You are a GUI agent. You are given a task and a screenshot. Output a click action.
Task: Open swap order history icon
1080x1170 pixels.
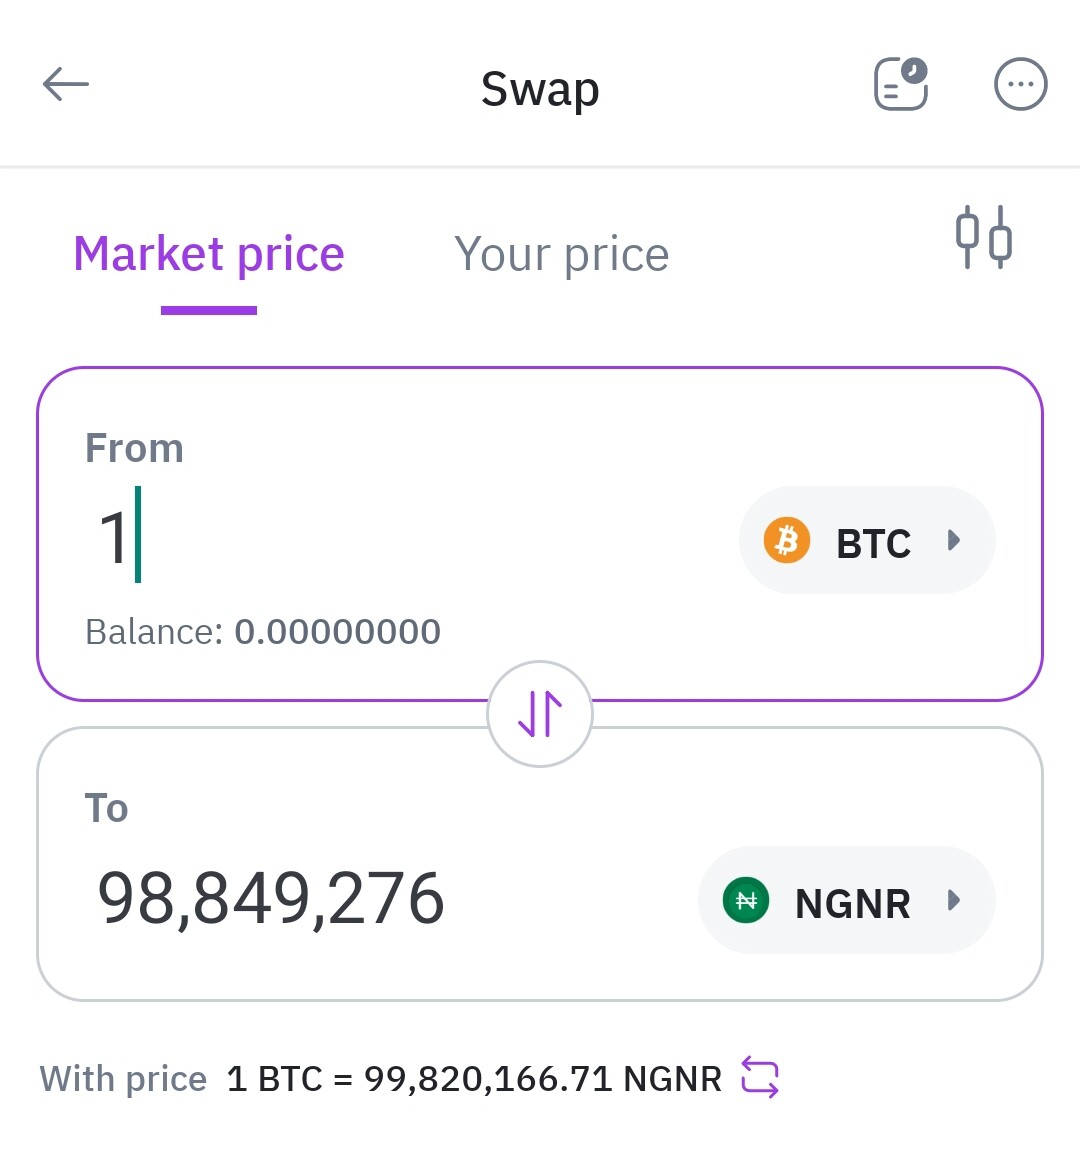[901, 84]
